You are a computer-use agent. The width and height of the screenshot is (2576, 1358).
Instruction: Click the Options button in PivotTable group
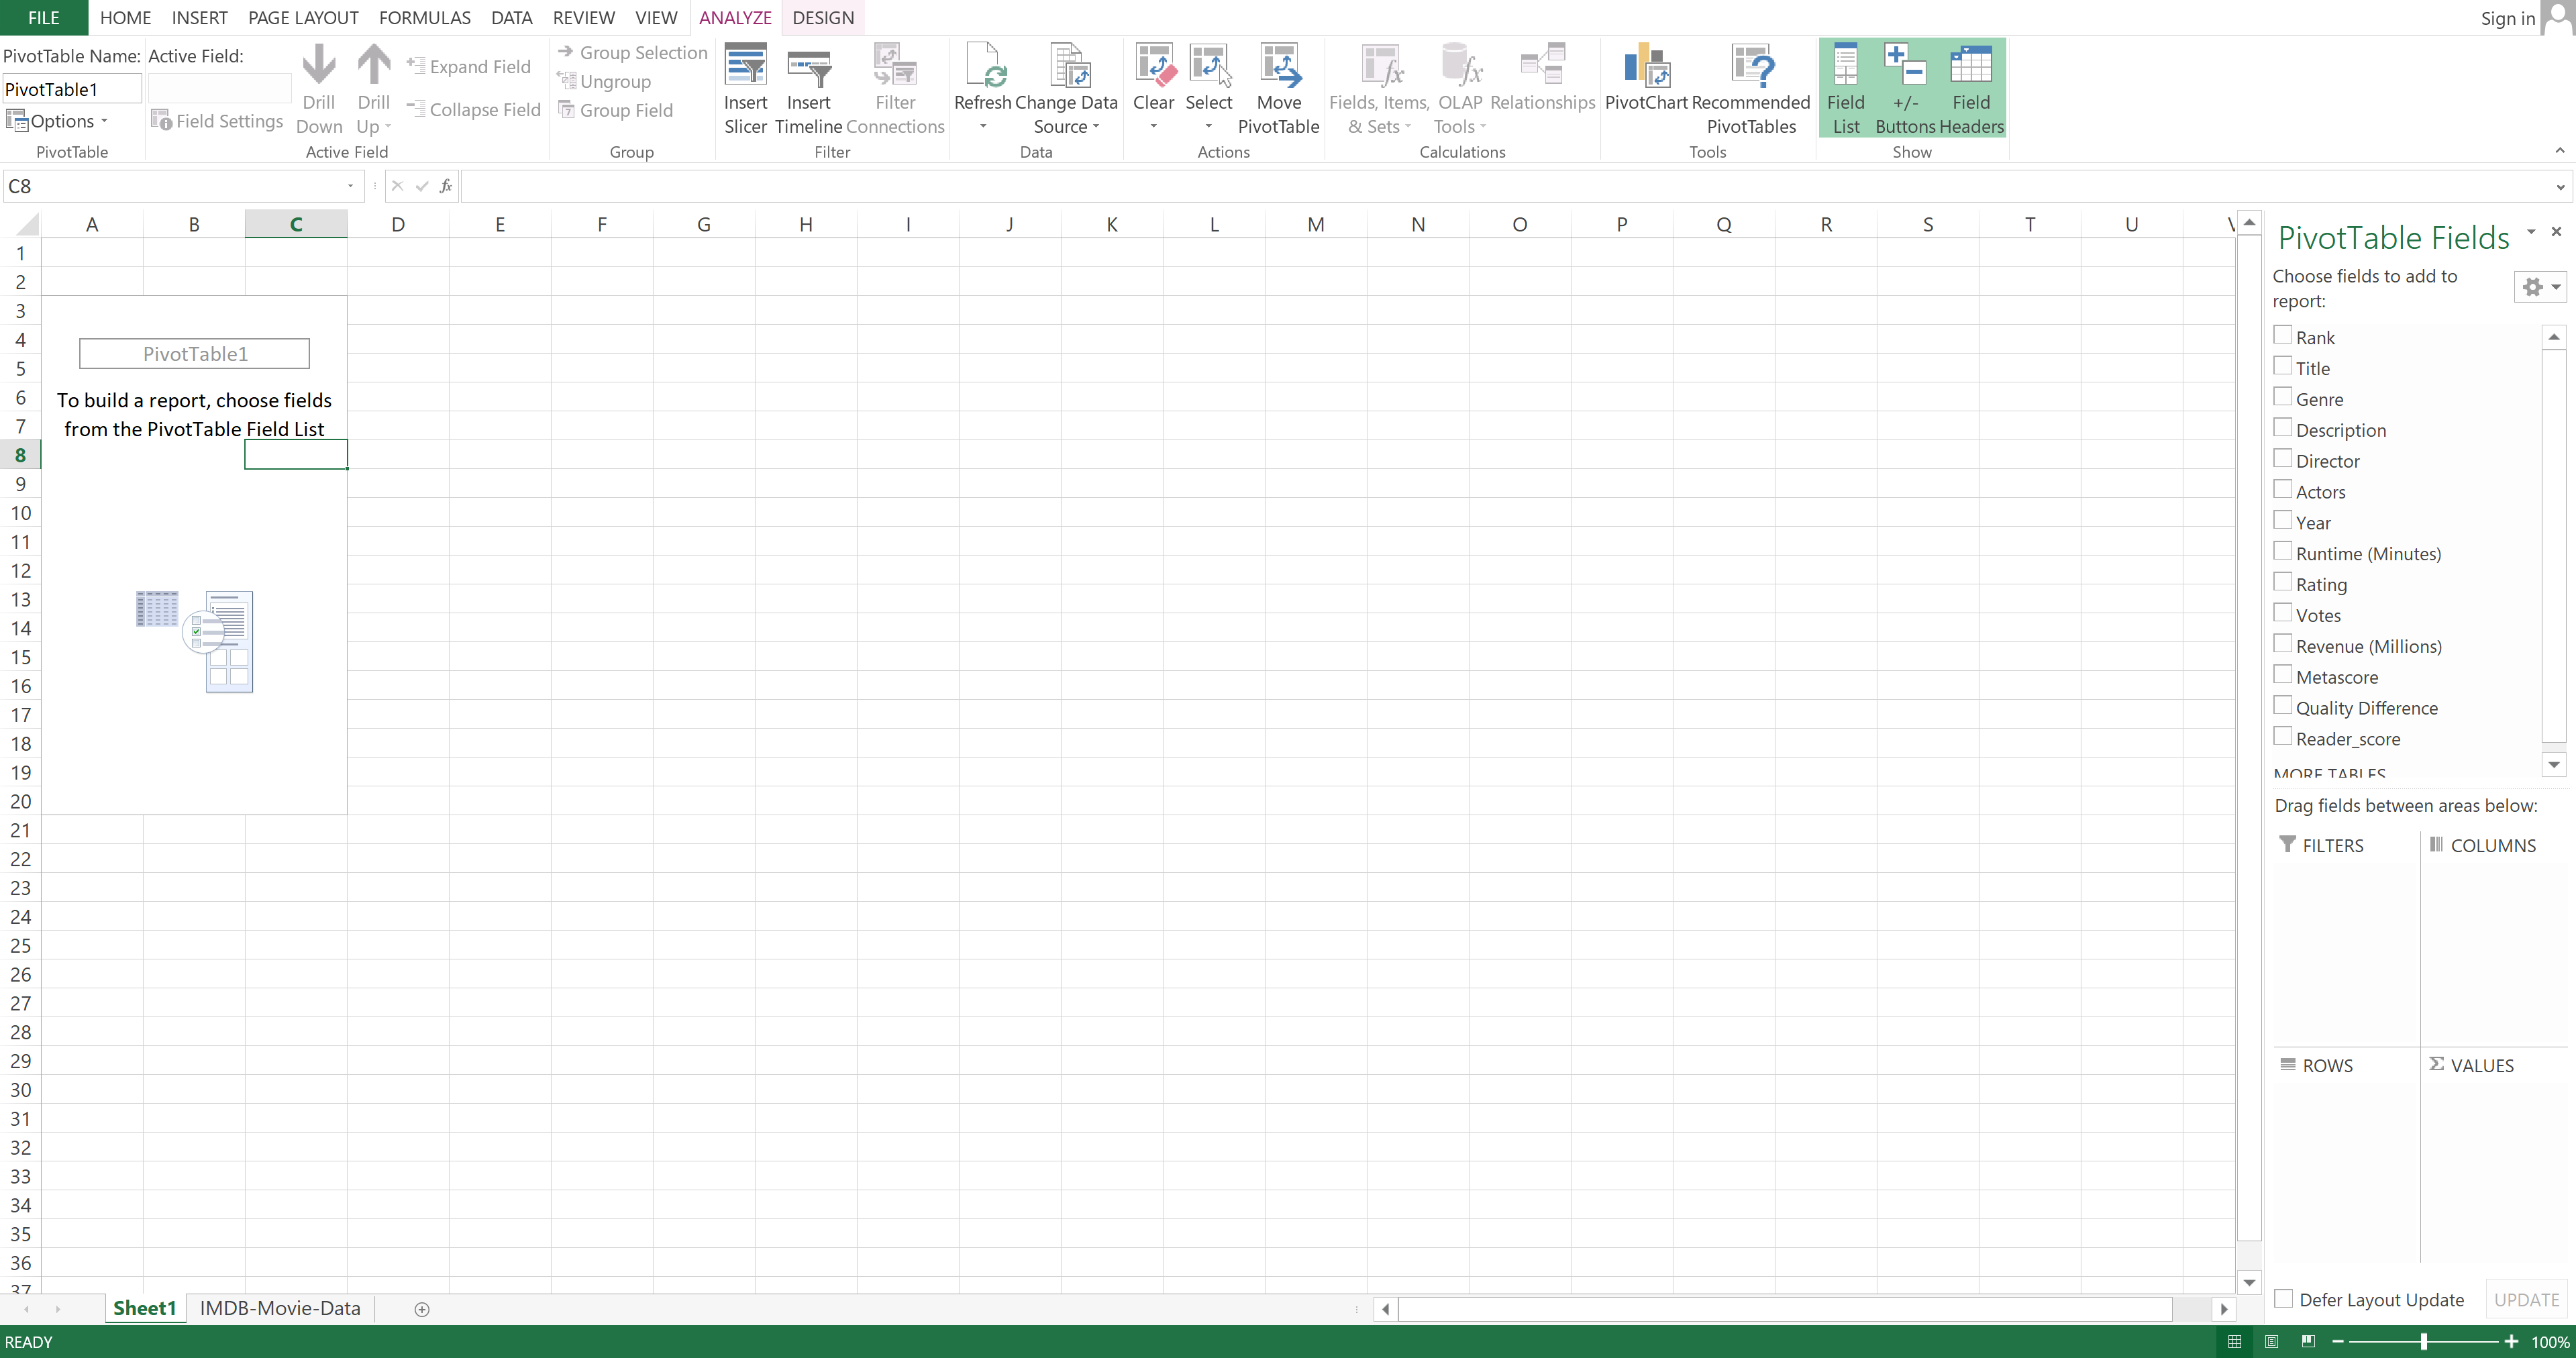60,121
